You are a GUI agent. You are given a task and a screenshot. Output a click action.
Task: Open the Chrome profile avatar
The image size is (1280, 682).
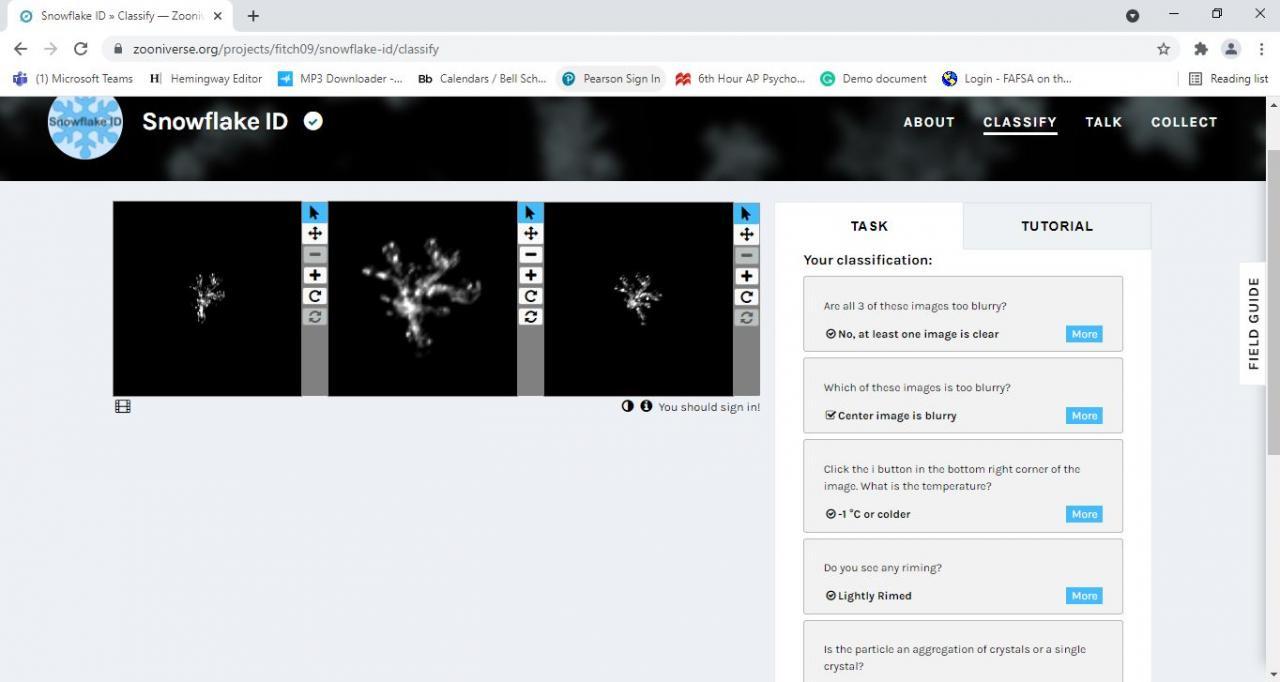1231,48
